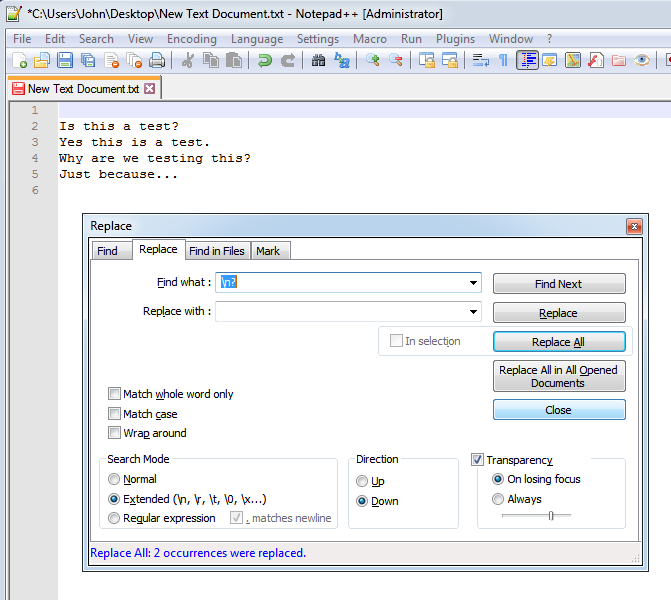Open the Macro menu
This screenshot has height=600, width=671.
pyautogui.click(x=370, y=39)
